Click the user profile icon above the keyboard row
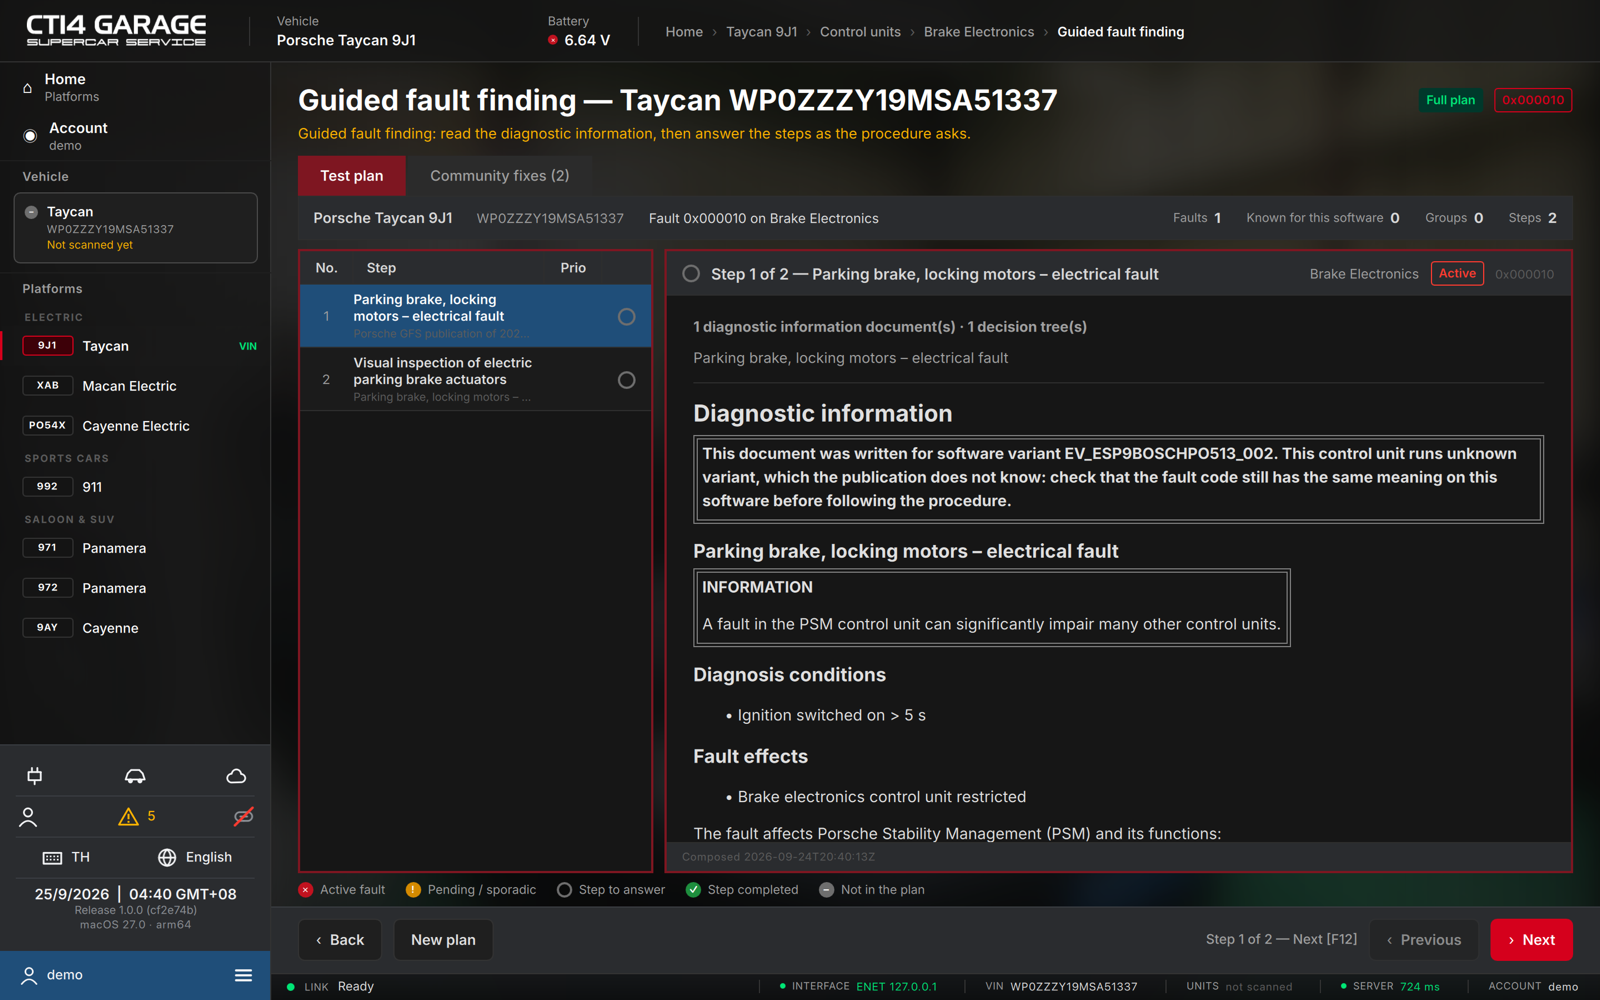The height and width of the screenshot is (1000, 1600). point(28,817)
